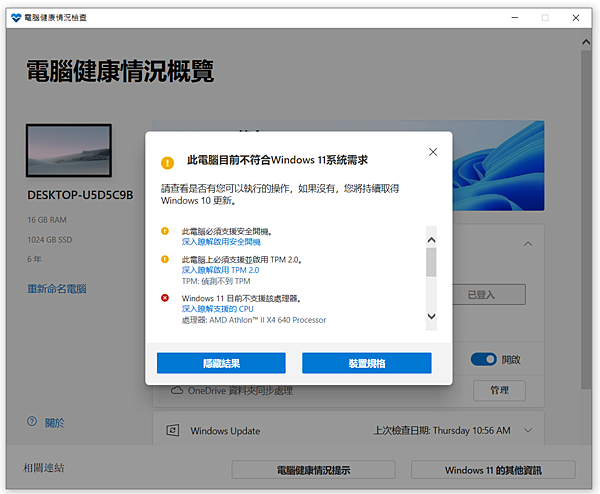The width and height of the screenshot is (600, 494).
Task: Click the dialog's scroll-down arrow
Action: pos(431,316)
